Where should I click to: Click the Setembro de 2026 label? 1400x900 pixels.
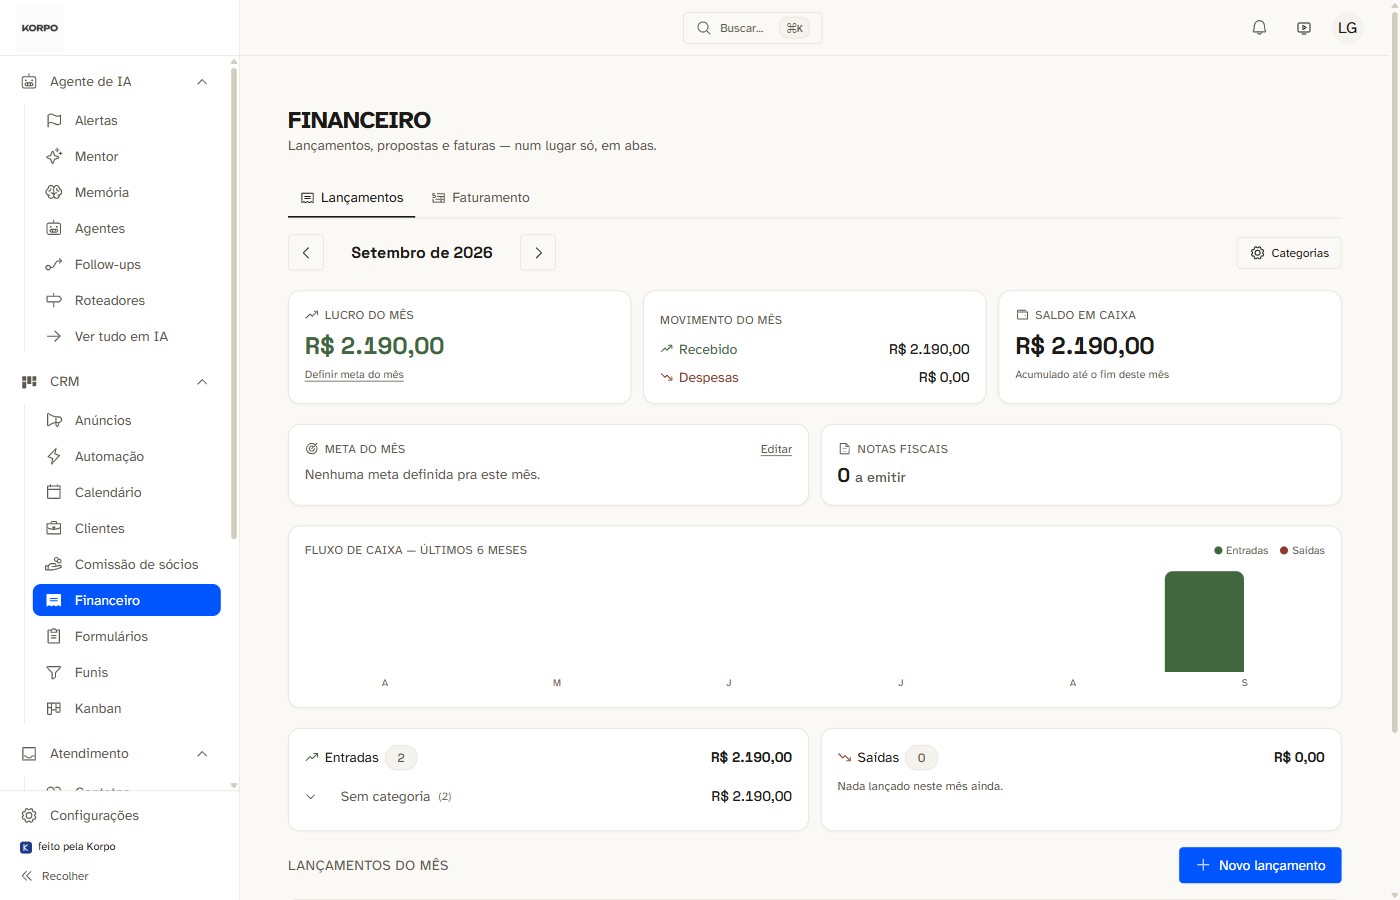point(422,253)
